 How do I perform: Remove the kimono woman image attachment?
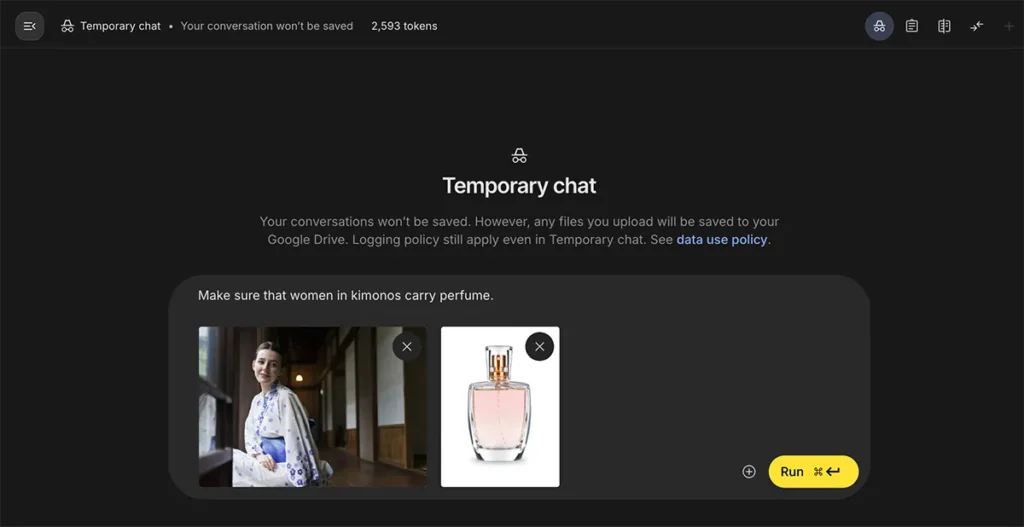click(407, 347)
